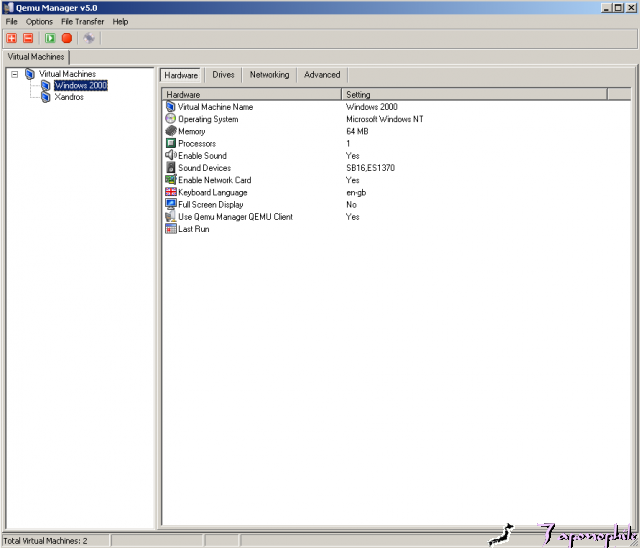The width and height of the screenshot is (640, 548).
Task: Click the Last Run calendar icon
Action: pyautogui.click(x=171, y=229)
